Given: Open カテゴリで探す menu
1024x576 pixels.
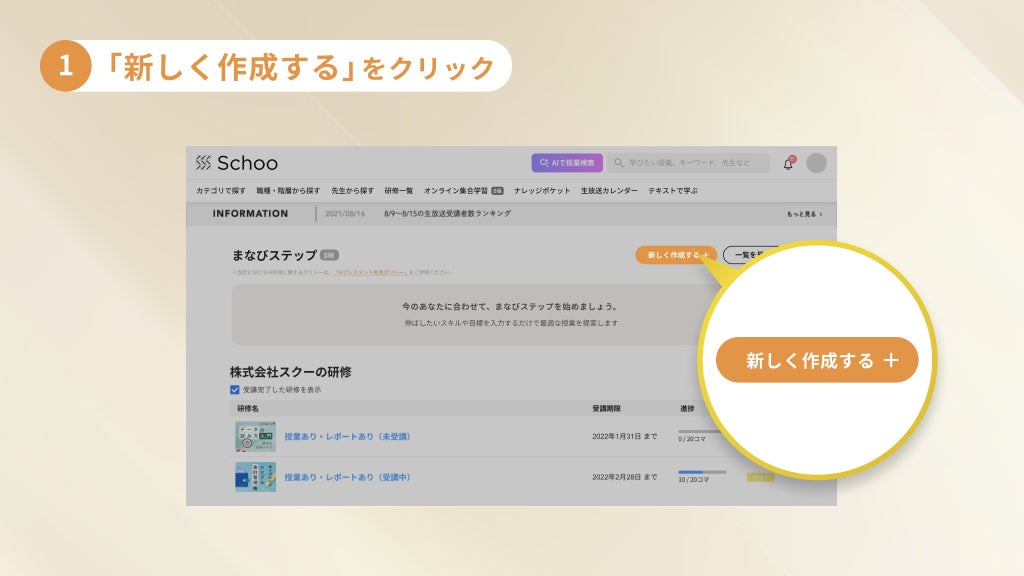Looking at the screenshot, I should click(221, 191).
